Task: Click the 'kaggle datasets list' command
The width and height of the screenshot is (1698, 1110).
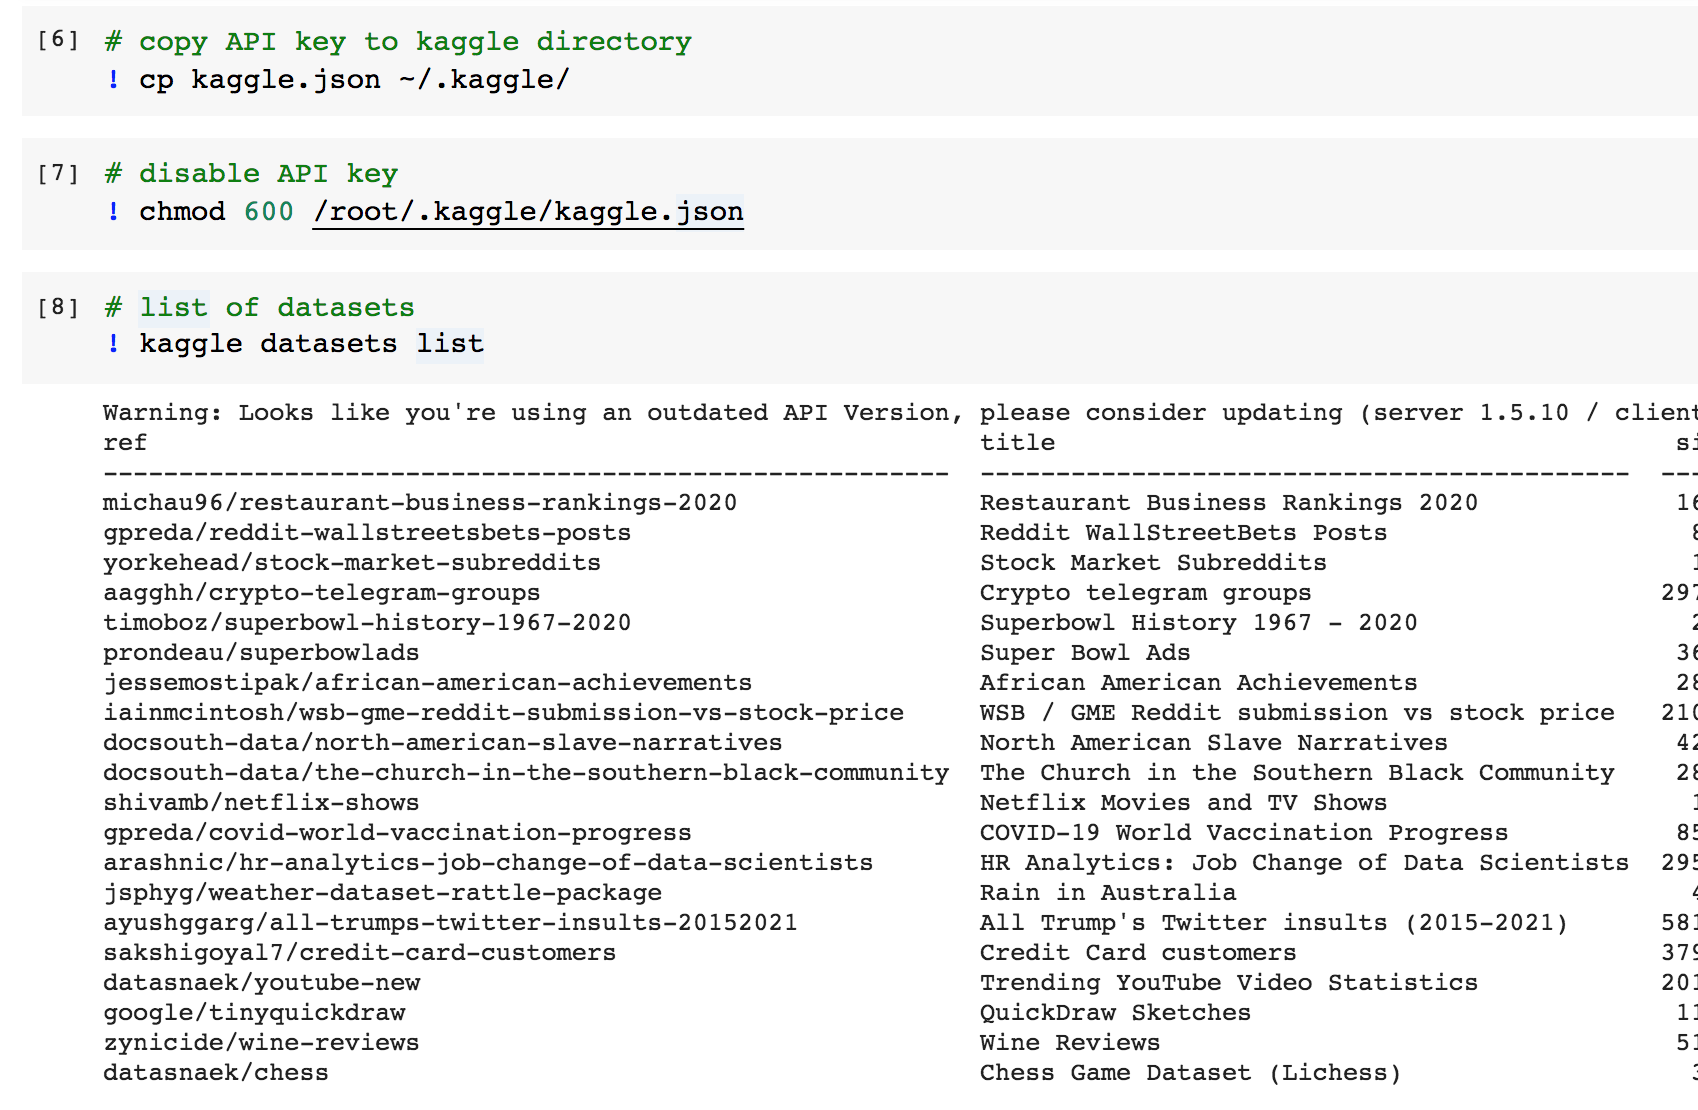Action: point(311,344)
